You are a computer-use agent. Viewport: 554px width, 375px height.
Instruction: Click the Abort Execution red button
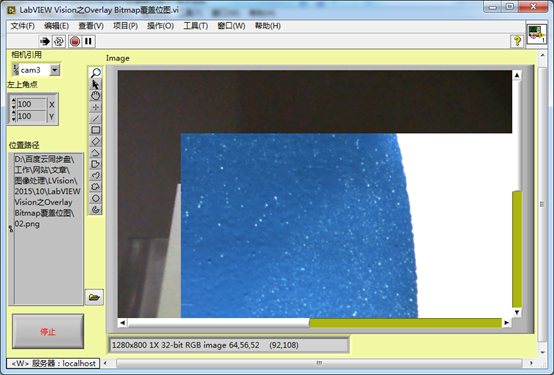(x=75, y=41)
